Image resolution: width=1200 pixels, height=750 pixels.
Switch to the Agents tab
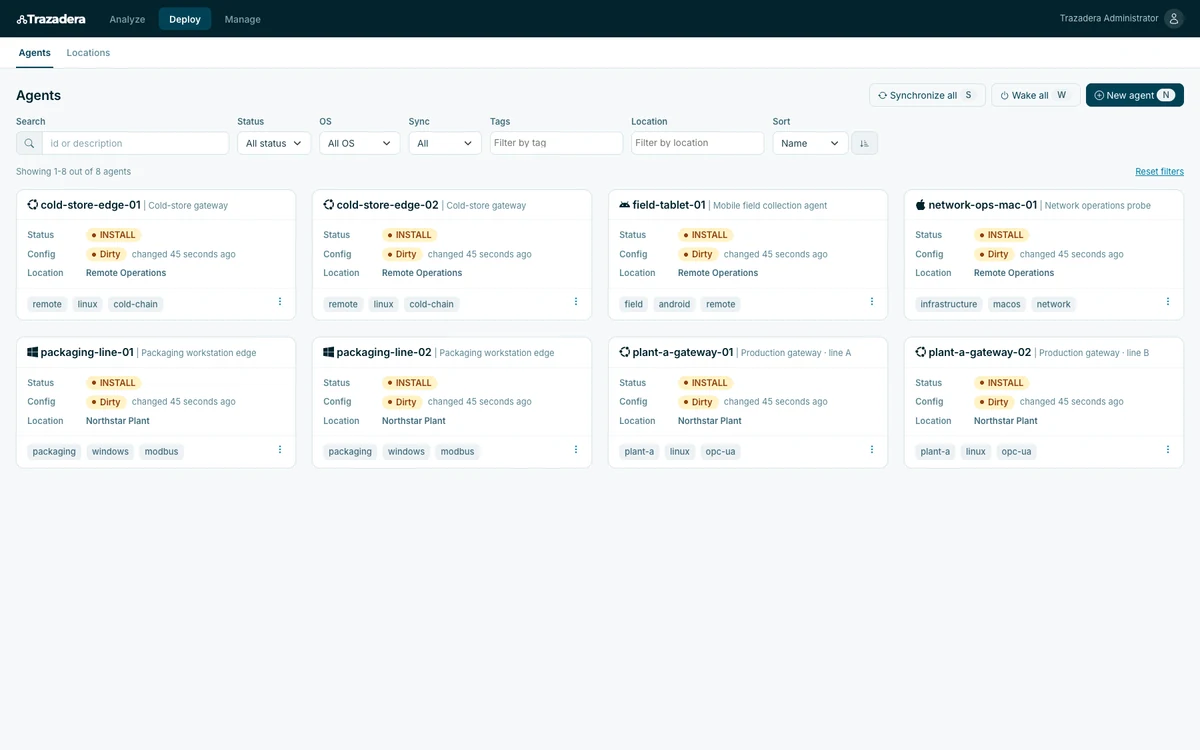pyautogui.click(x=35, y=53)
